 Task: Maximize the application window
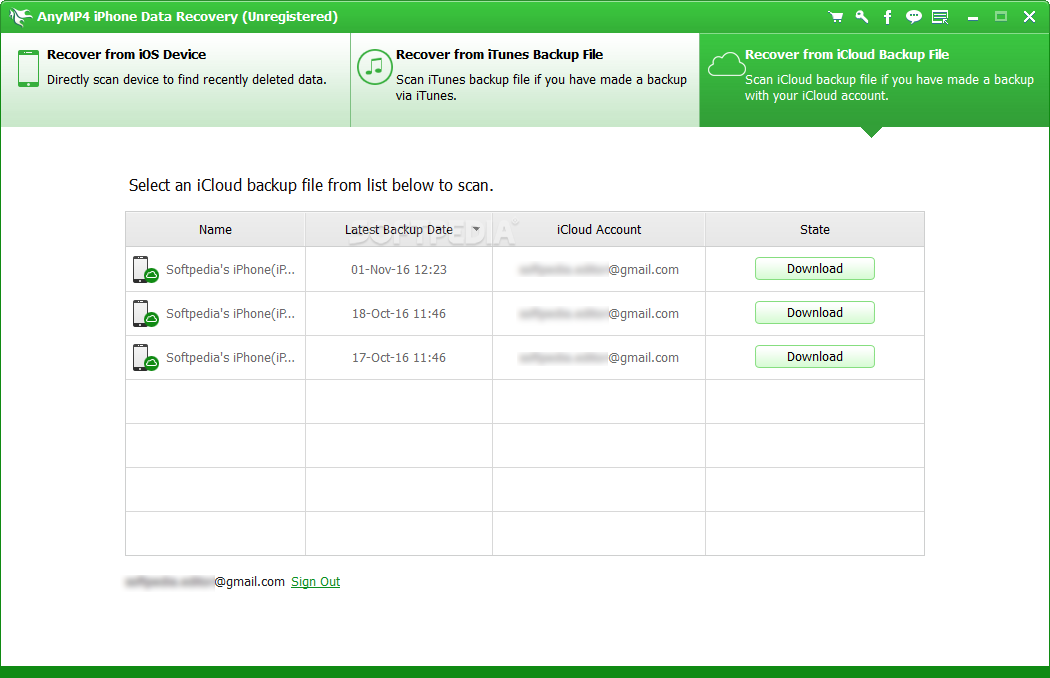1001,17
